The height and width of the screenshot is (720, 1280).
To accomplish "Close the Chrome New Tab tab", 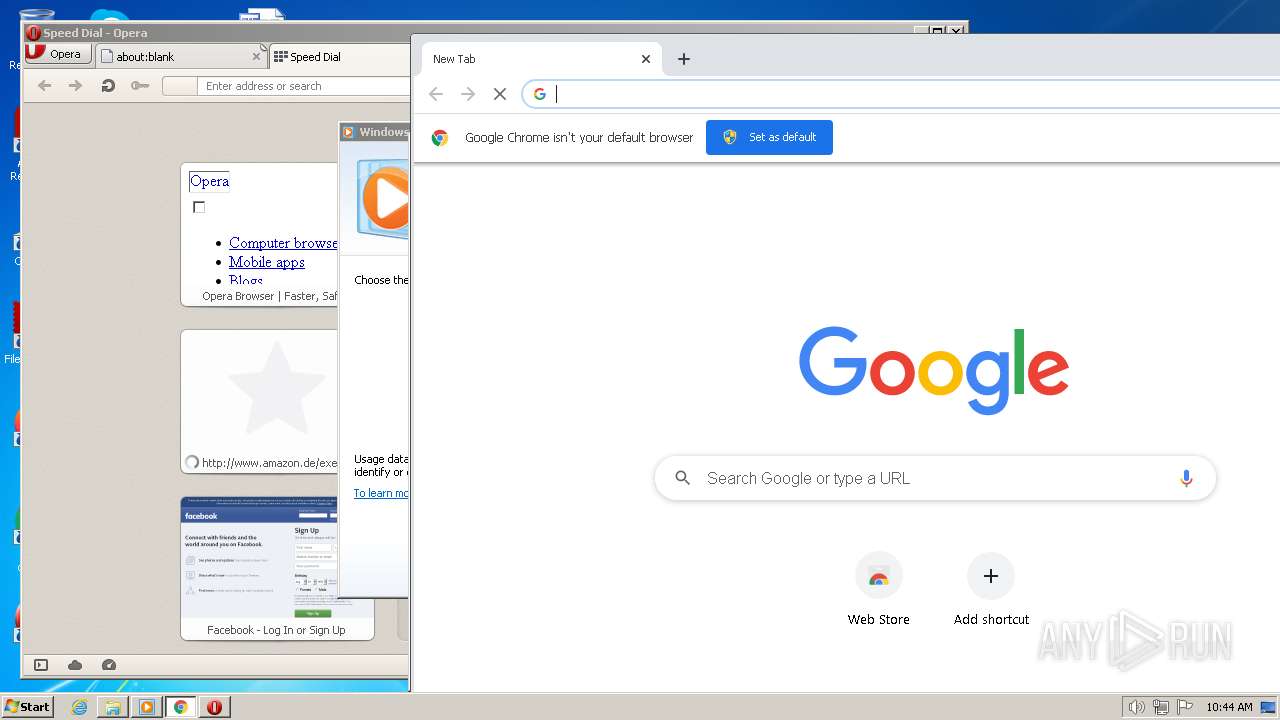I will pyautogui.click(x=646, y=59).
